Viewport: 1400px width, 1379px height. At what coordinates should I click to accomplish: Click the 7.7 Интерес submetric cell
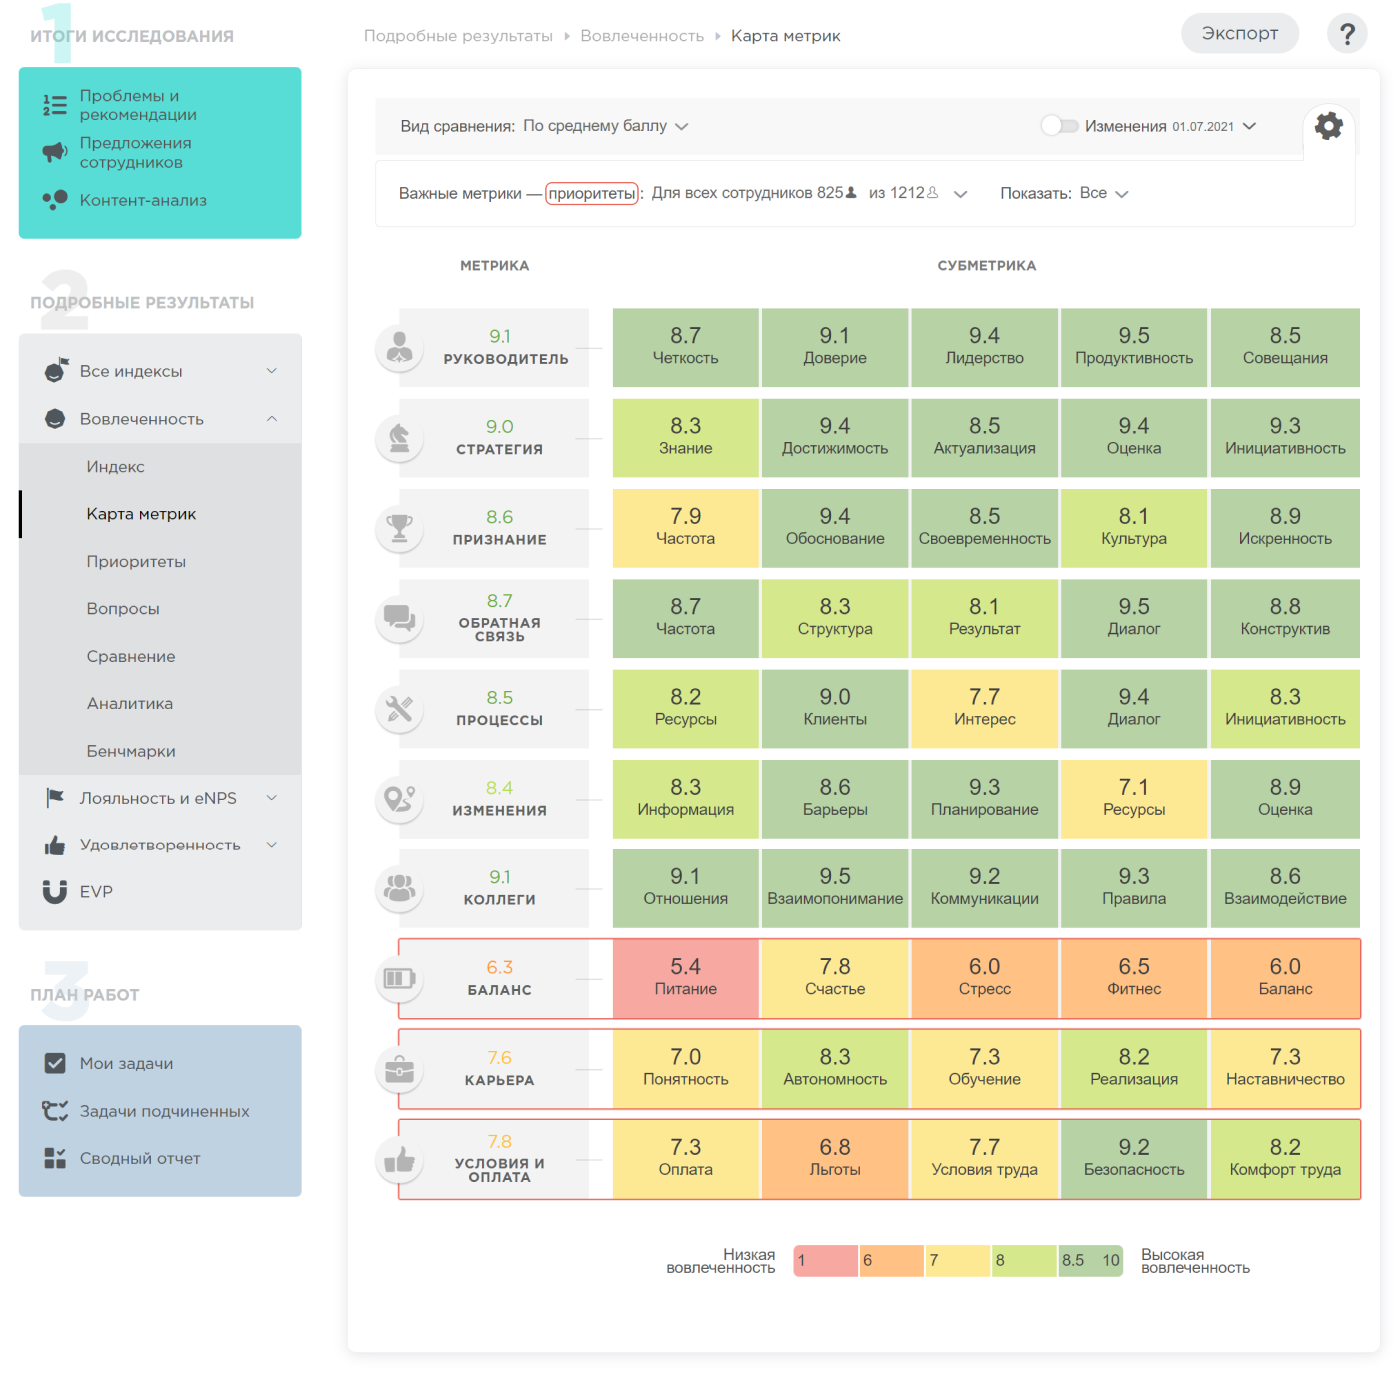point(984,708)
